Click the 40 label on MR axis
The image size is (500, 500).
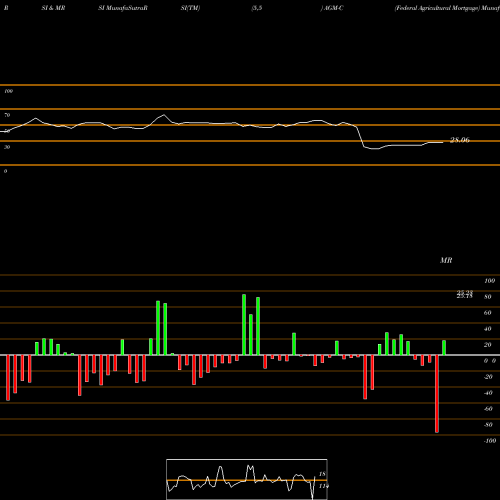pyautogui.click(x=488, y=329)
